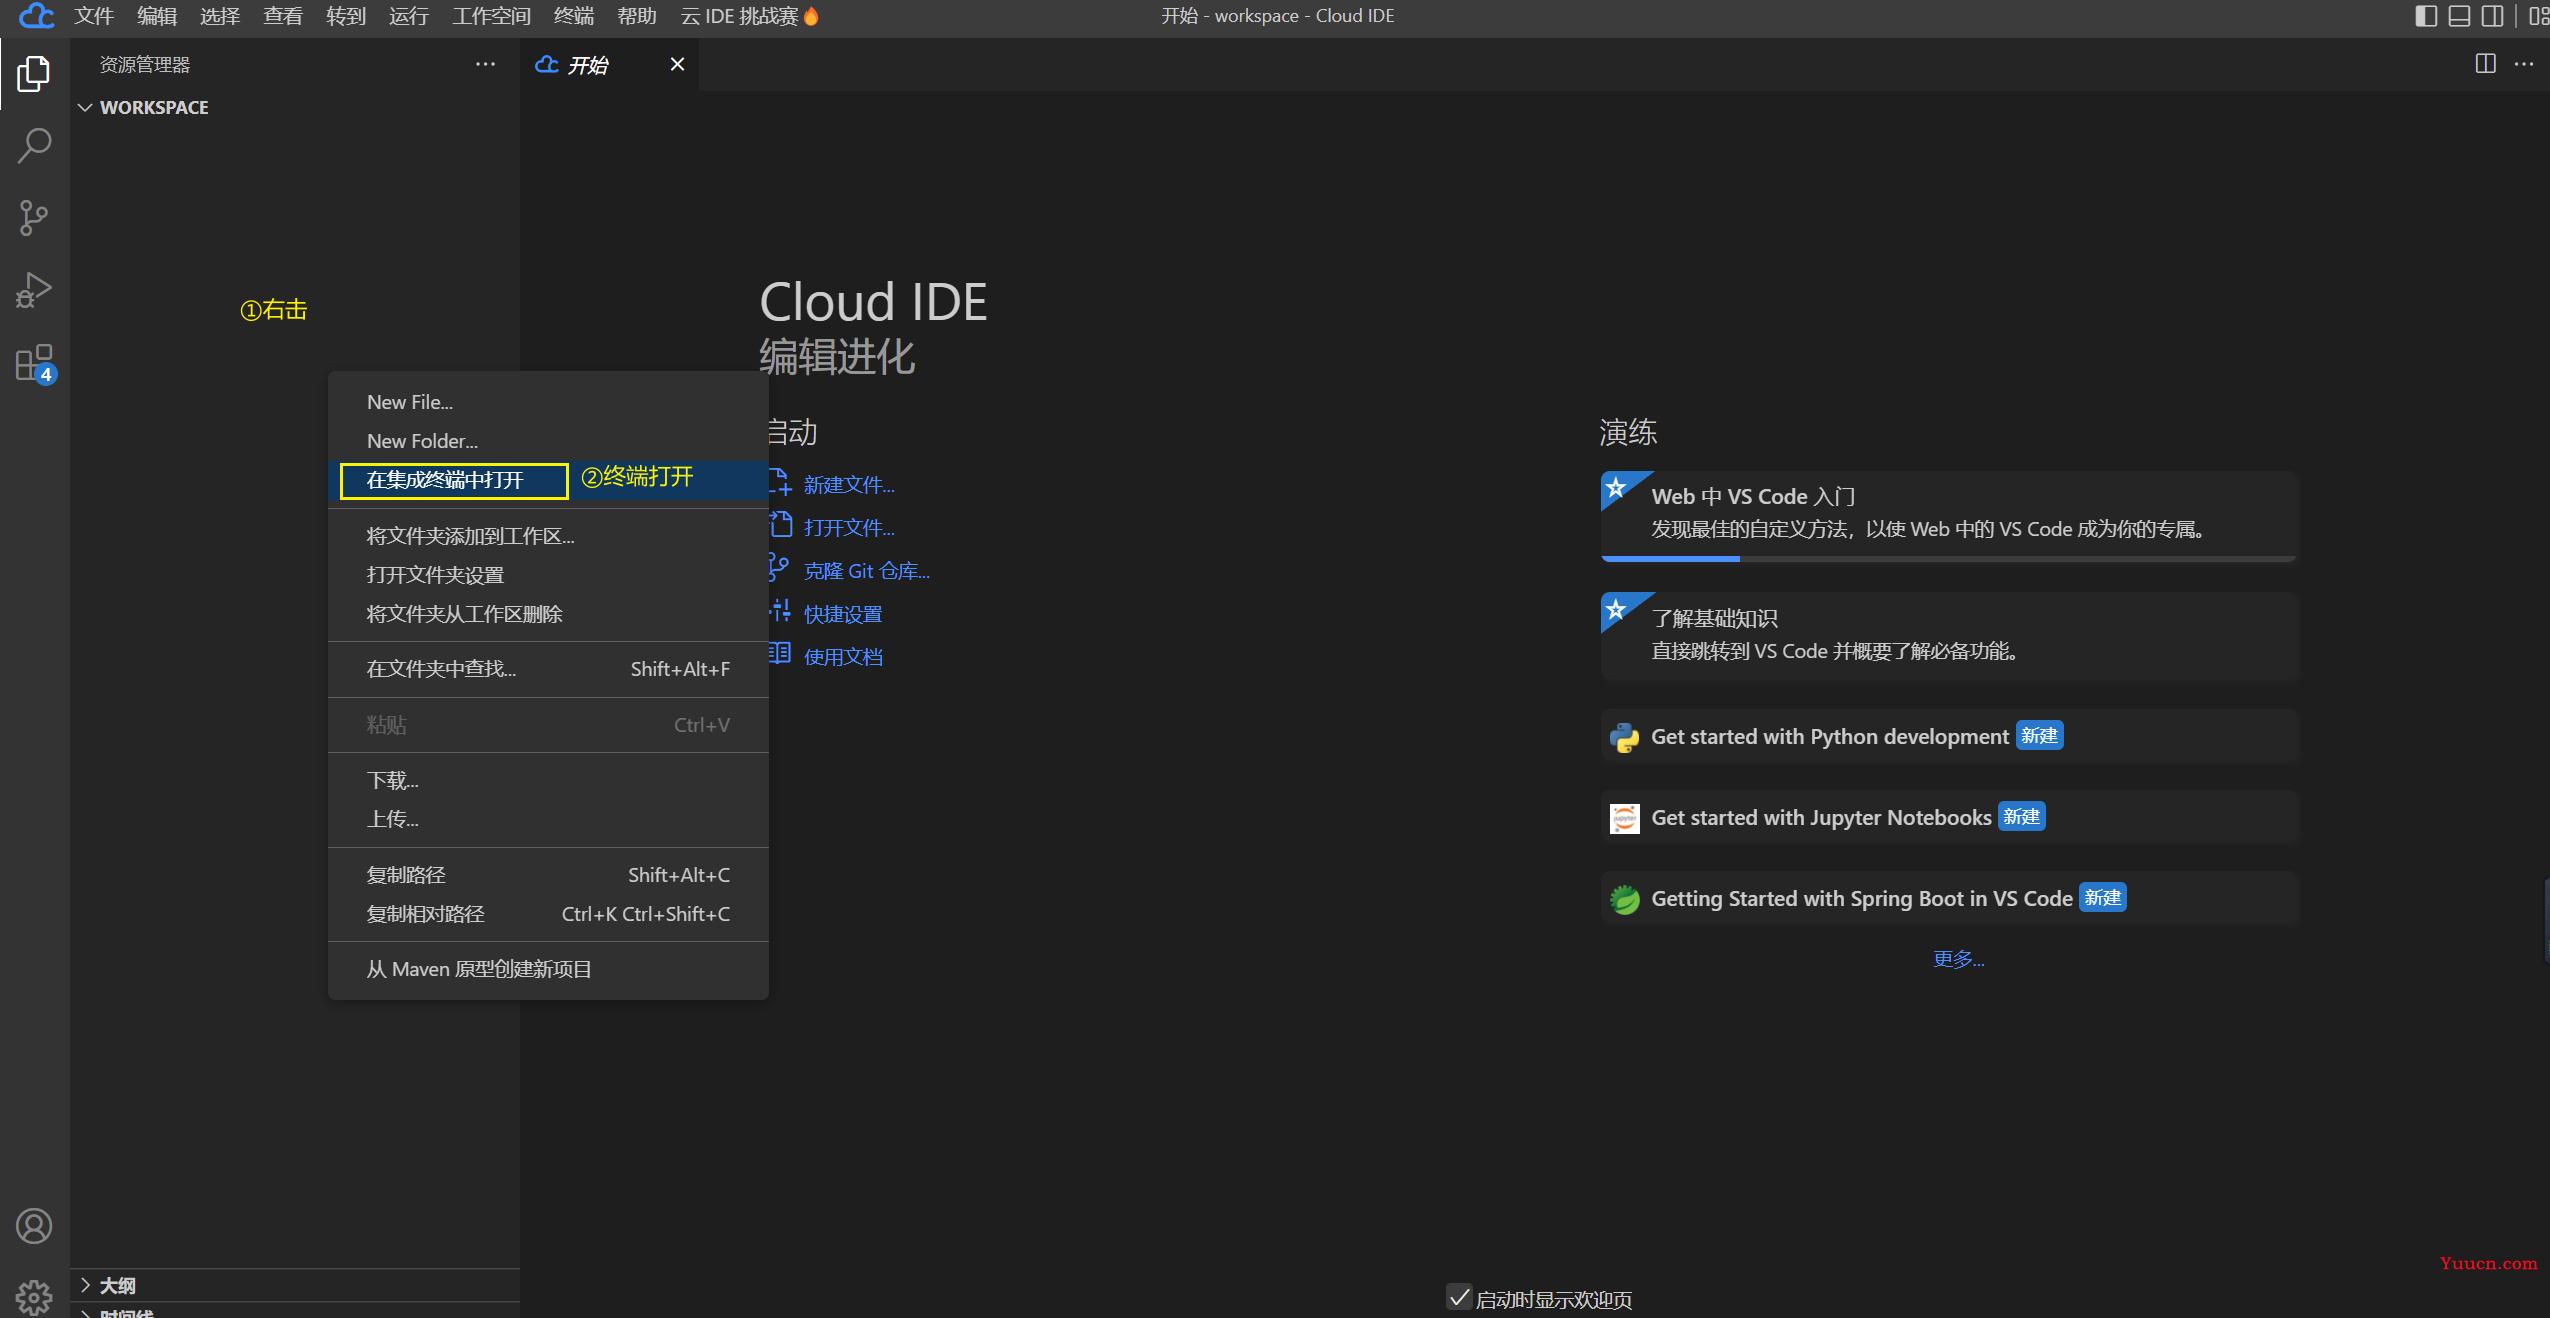The width and height of the screenshot is (2550, 1318).
Task: Toggle bottom panel layout icon
Action: point(2459,16)
